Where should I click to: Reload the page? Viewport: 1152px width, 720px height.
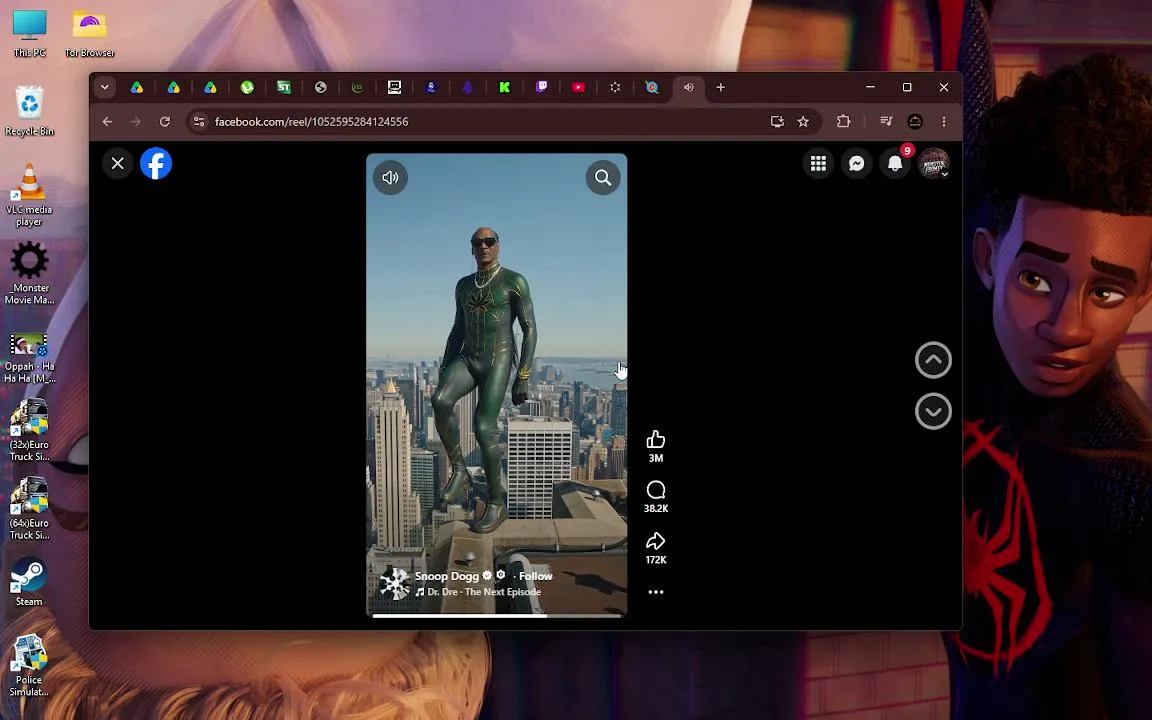(165, 121)
